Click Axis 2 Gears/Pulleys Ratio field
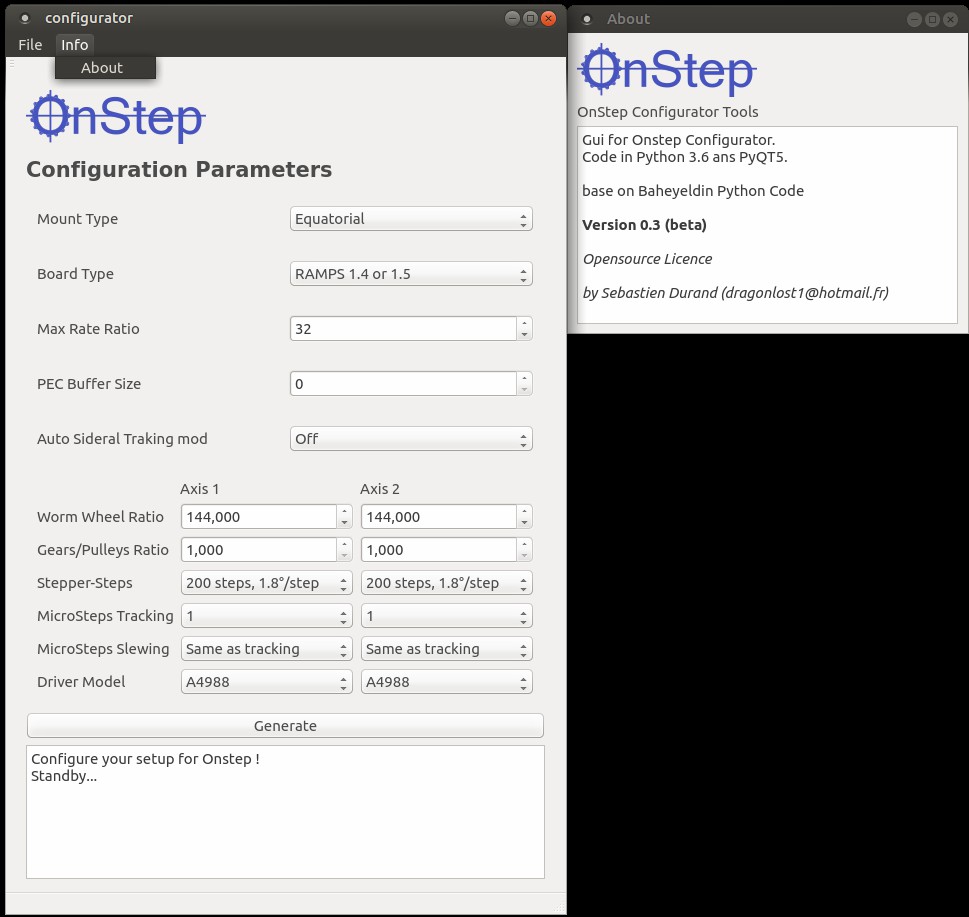969x917 pixels. click(439, 550)
